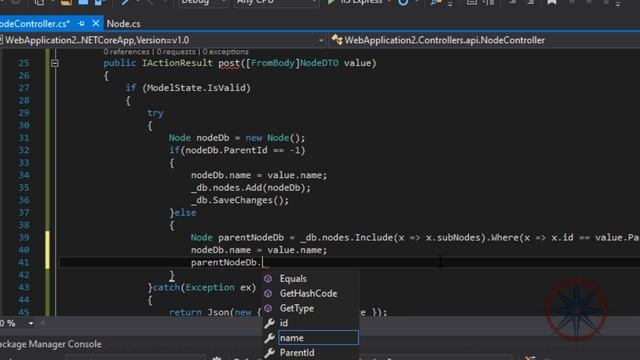The height and width of the screenshot is (360, 640).
Task: Open the WebApplication2 .NETCoreApp project dropdown
Action: pos(321,40)
